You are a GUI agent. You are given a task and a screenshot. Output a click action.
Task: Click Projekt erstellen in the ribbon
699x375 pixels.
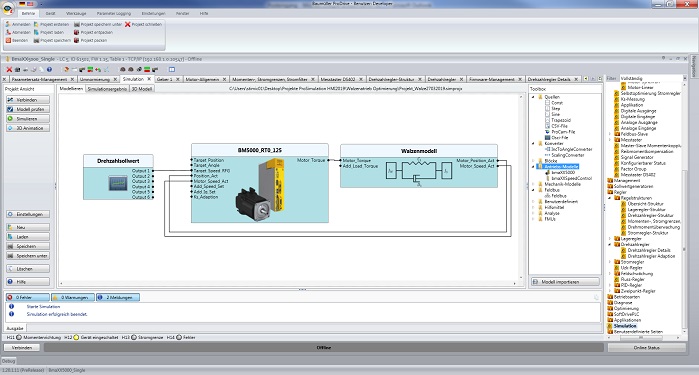click(51, 25)
